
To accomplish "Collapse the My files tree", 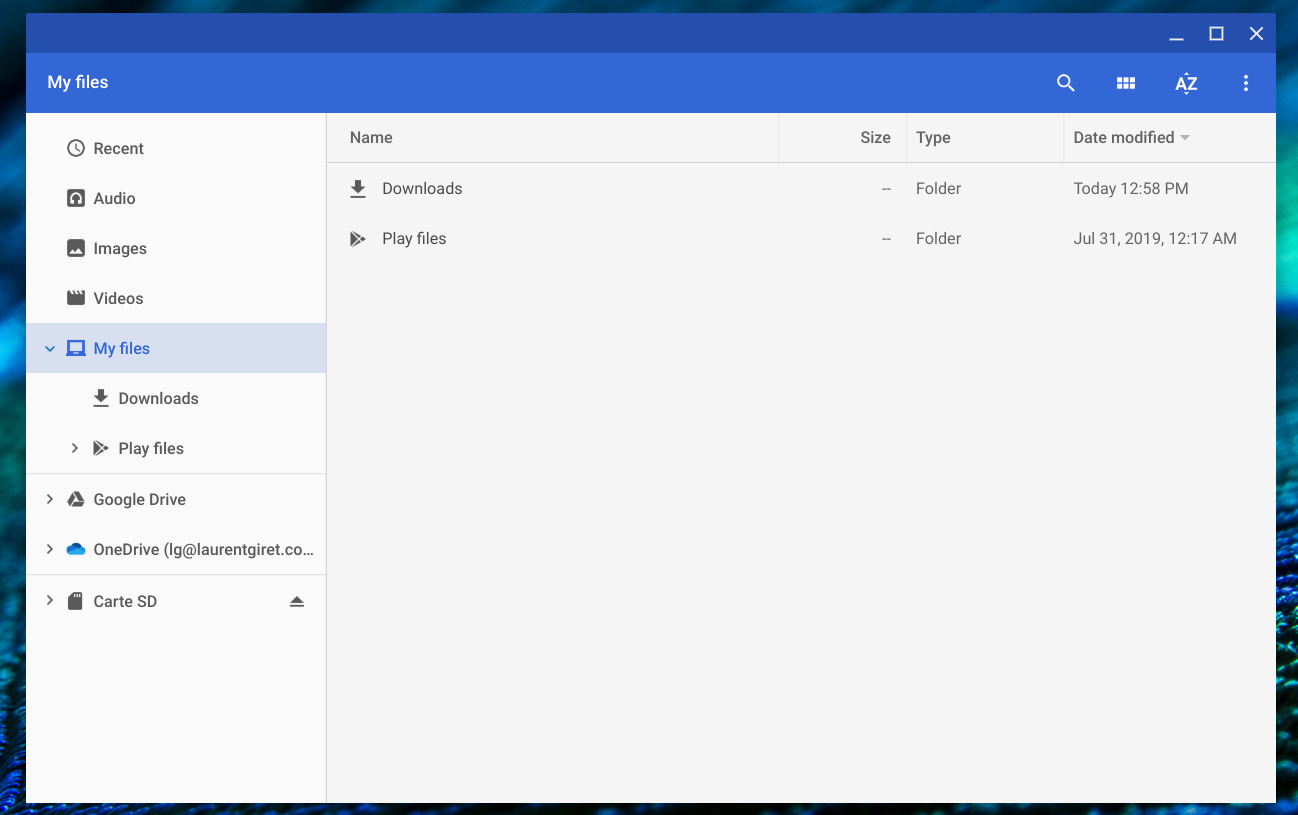I will 50,349.
